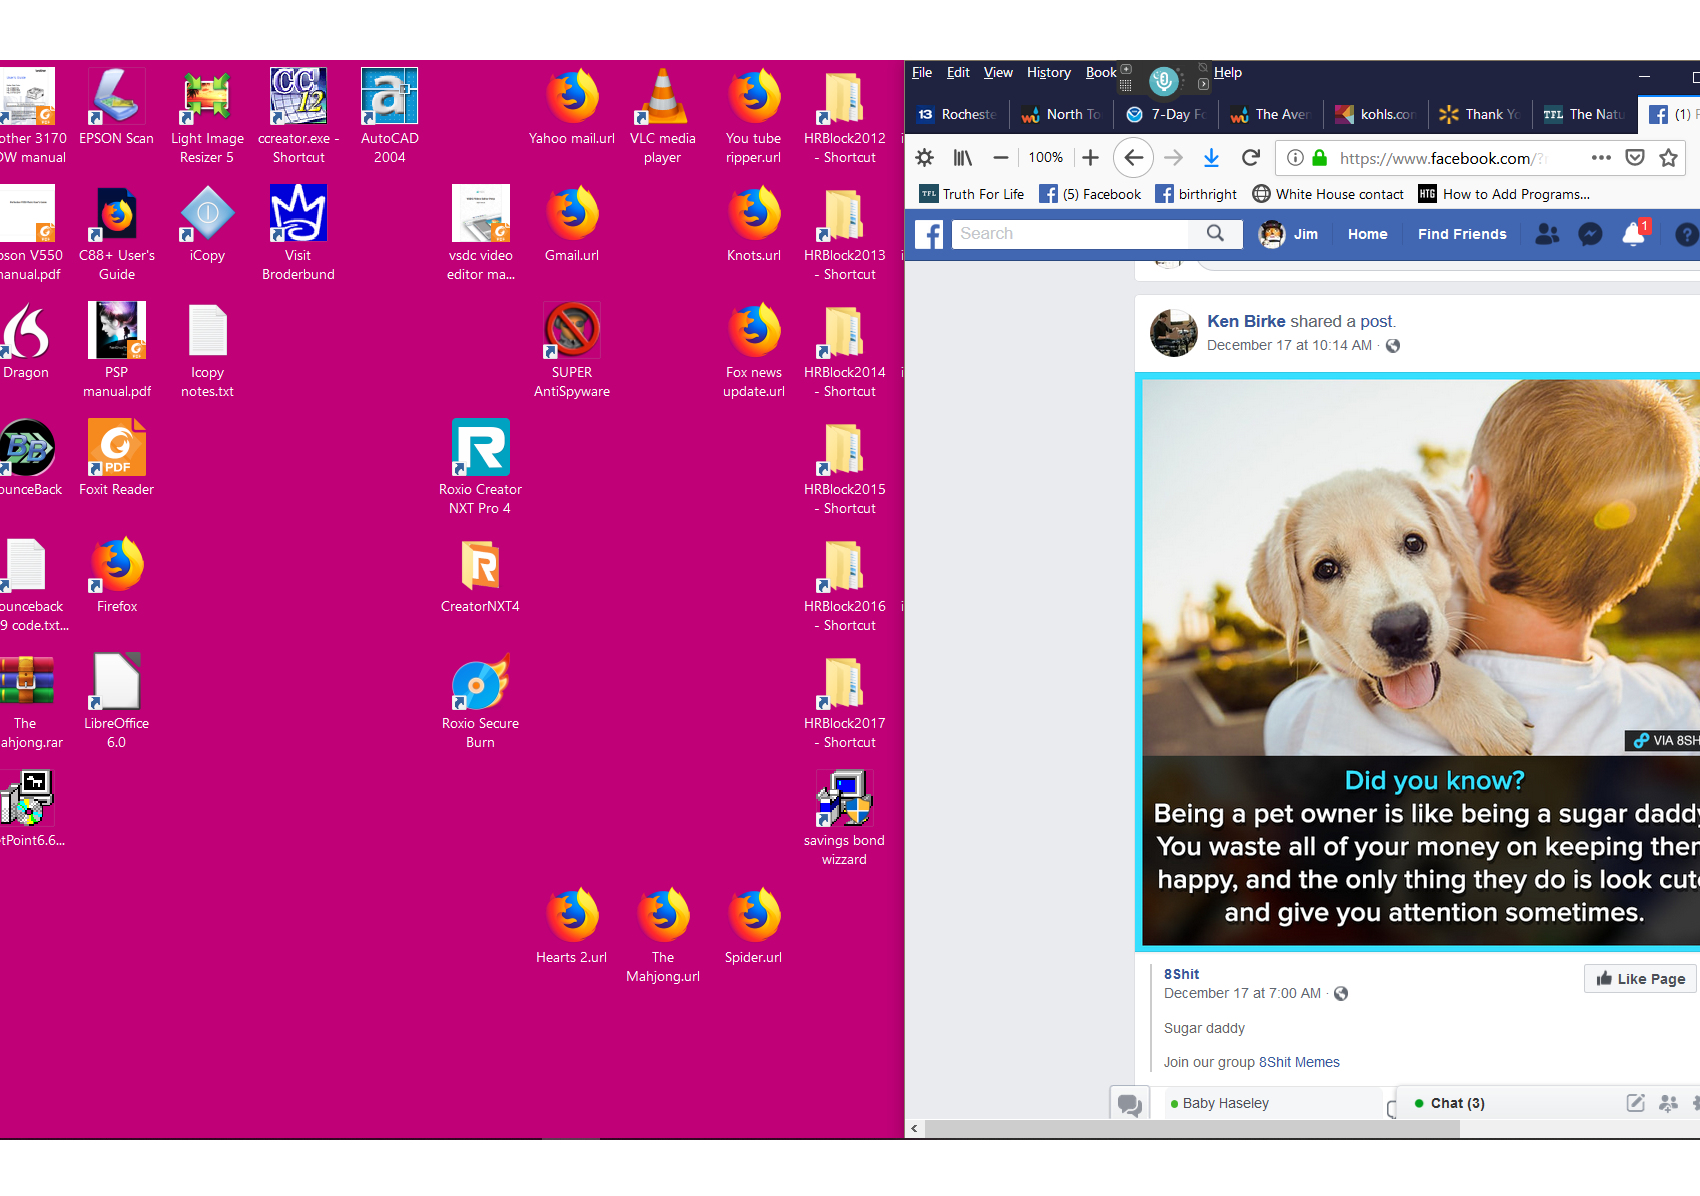Open the 8Shit Memes group link

pyautogui.click(x=1300, y=1061)
